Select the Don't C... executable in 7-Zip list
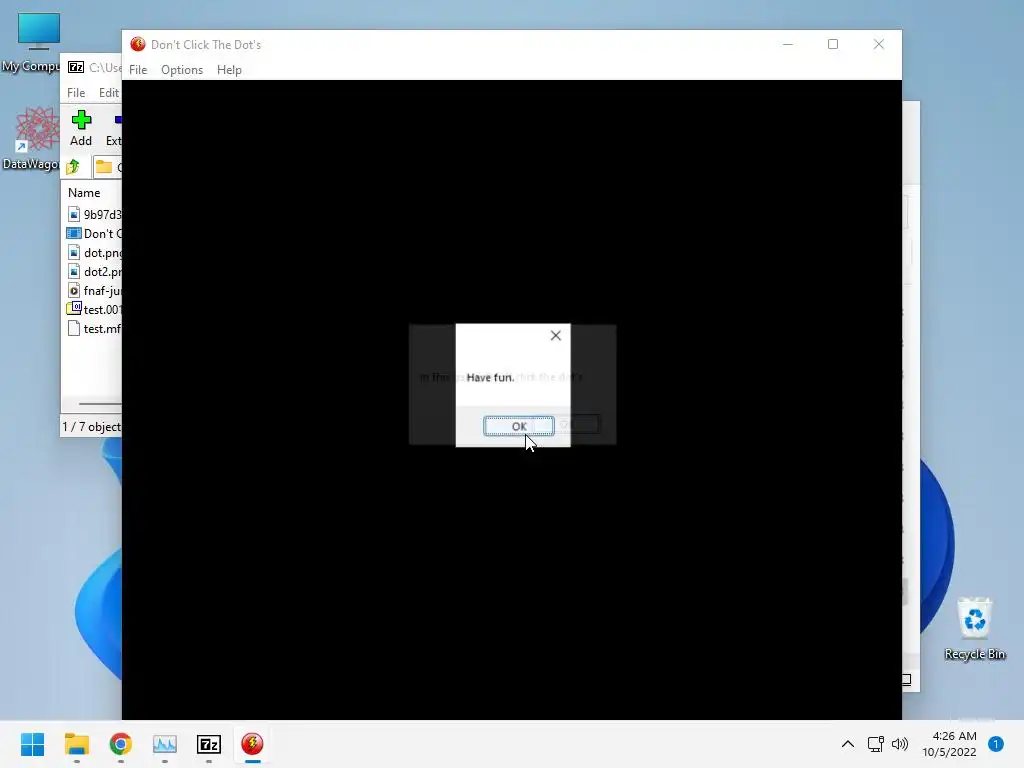 [94, 233]
